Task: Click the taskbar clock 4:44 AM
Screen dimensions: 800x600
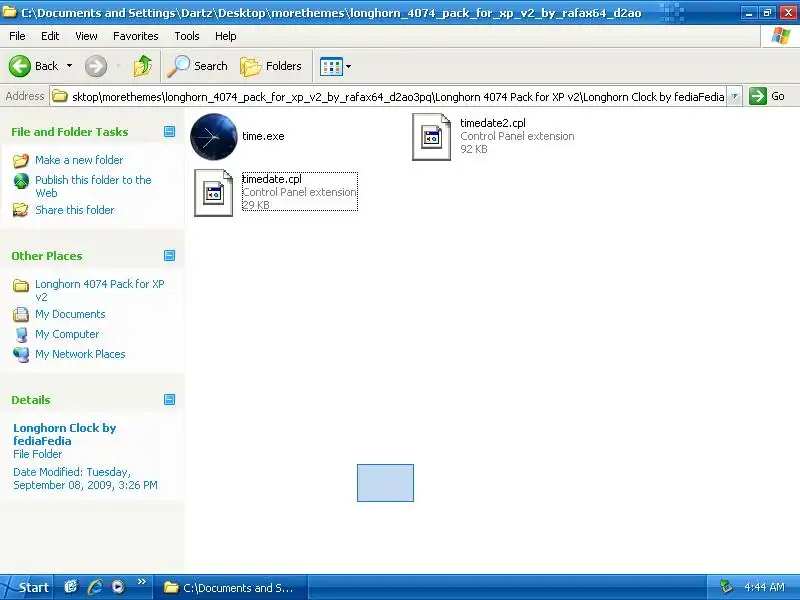Action: (x=764, y=587)
